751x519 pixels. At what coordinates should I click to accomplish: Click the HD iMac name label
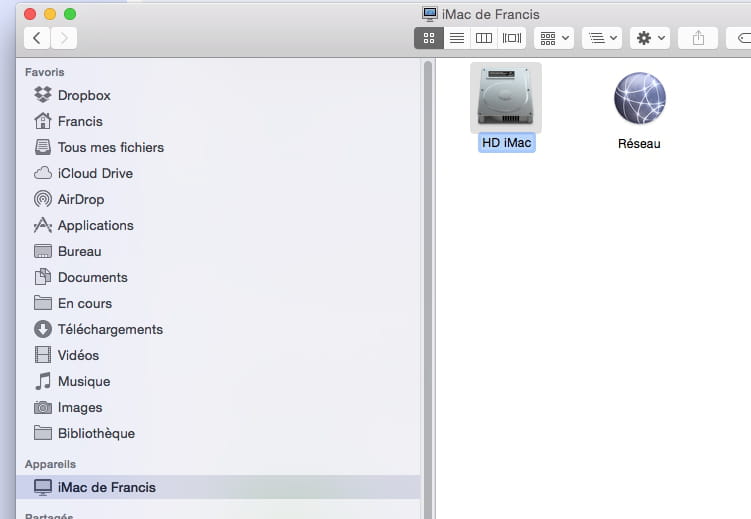(x=506, y=143)
